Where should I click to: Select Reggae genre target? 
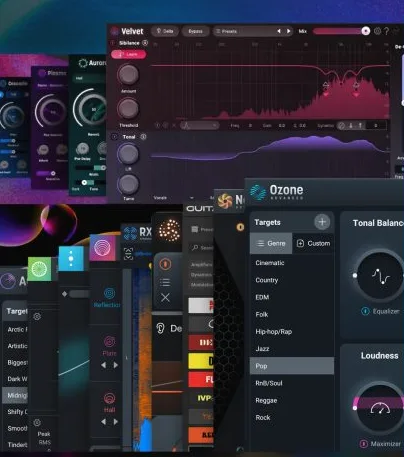click(292, 400)
